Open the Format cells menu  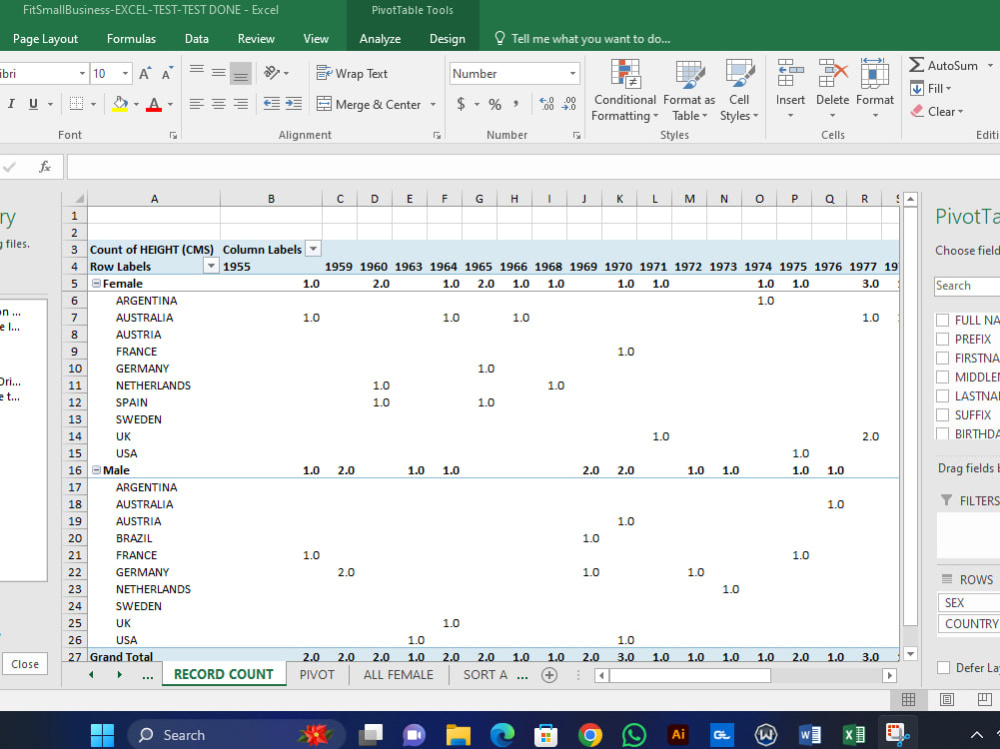click(x=874, y=89)
